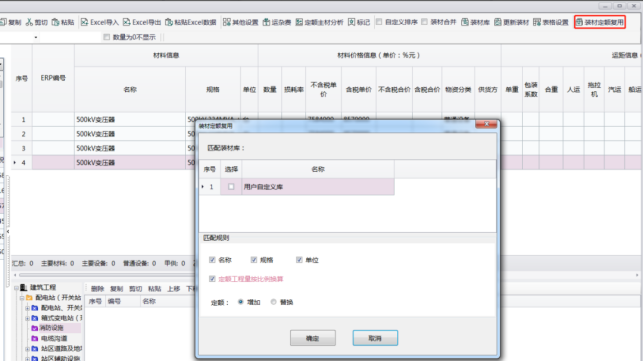Select the 用户自定义库 library row
This screenshot has width=643, height=361.
tap(318, 187)
